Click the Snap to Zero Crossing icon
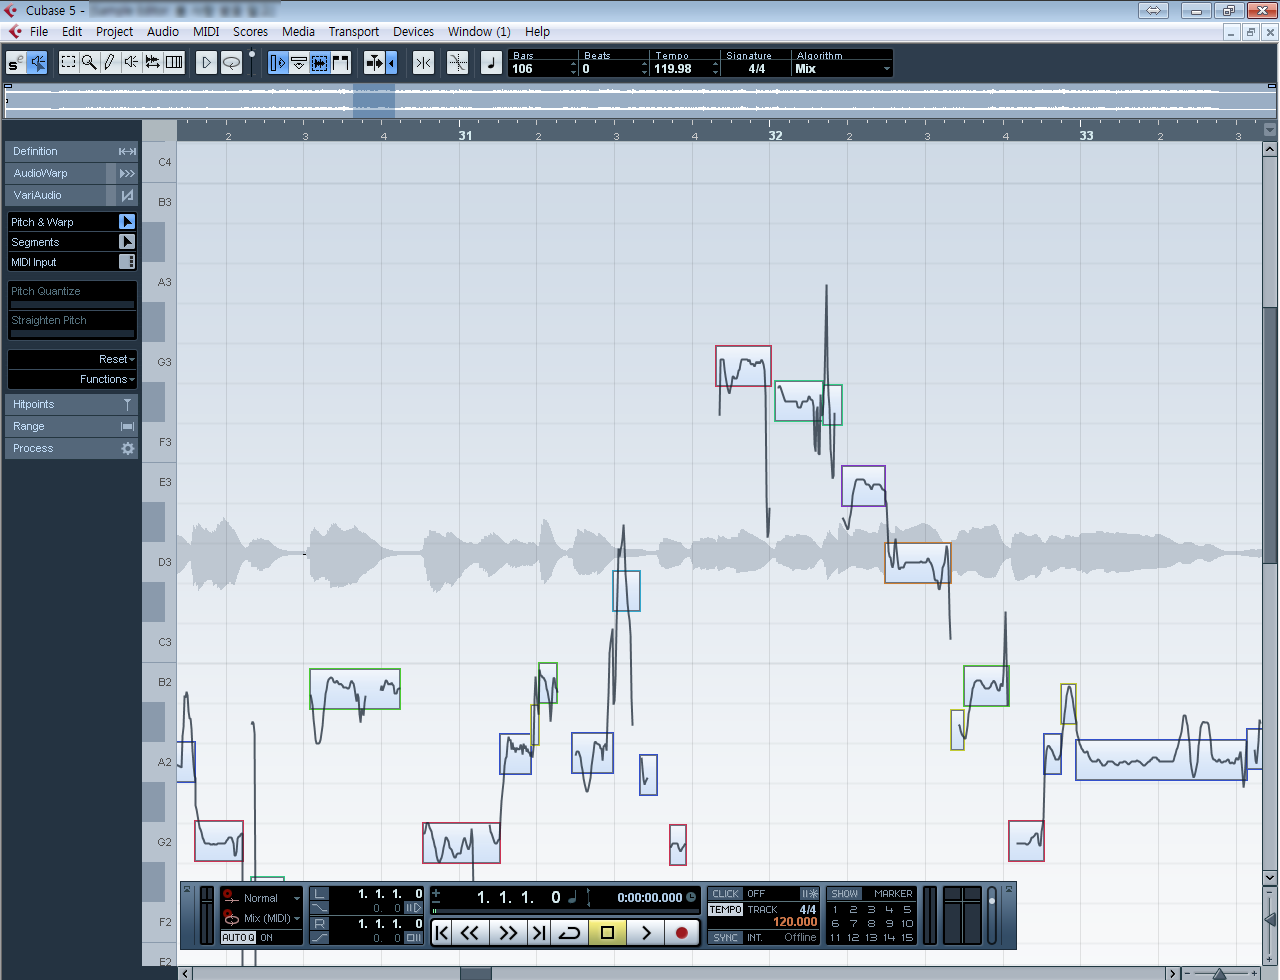The image size is (1280, 980). pos(457,63)
